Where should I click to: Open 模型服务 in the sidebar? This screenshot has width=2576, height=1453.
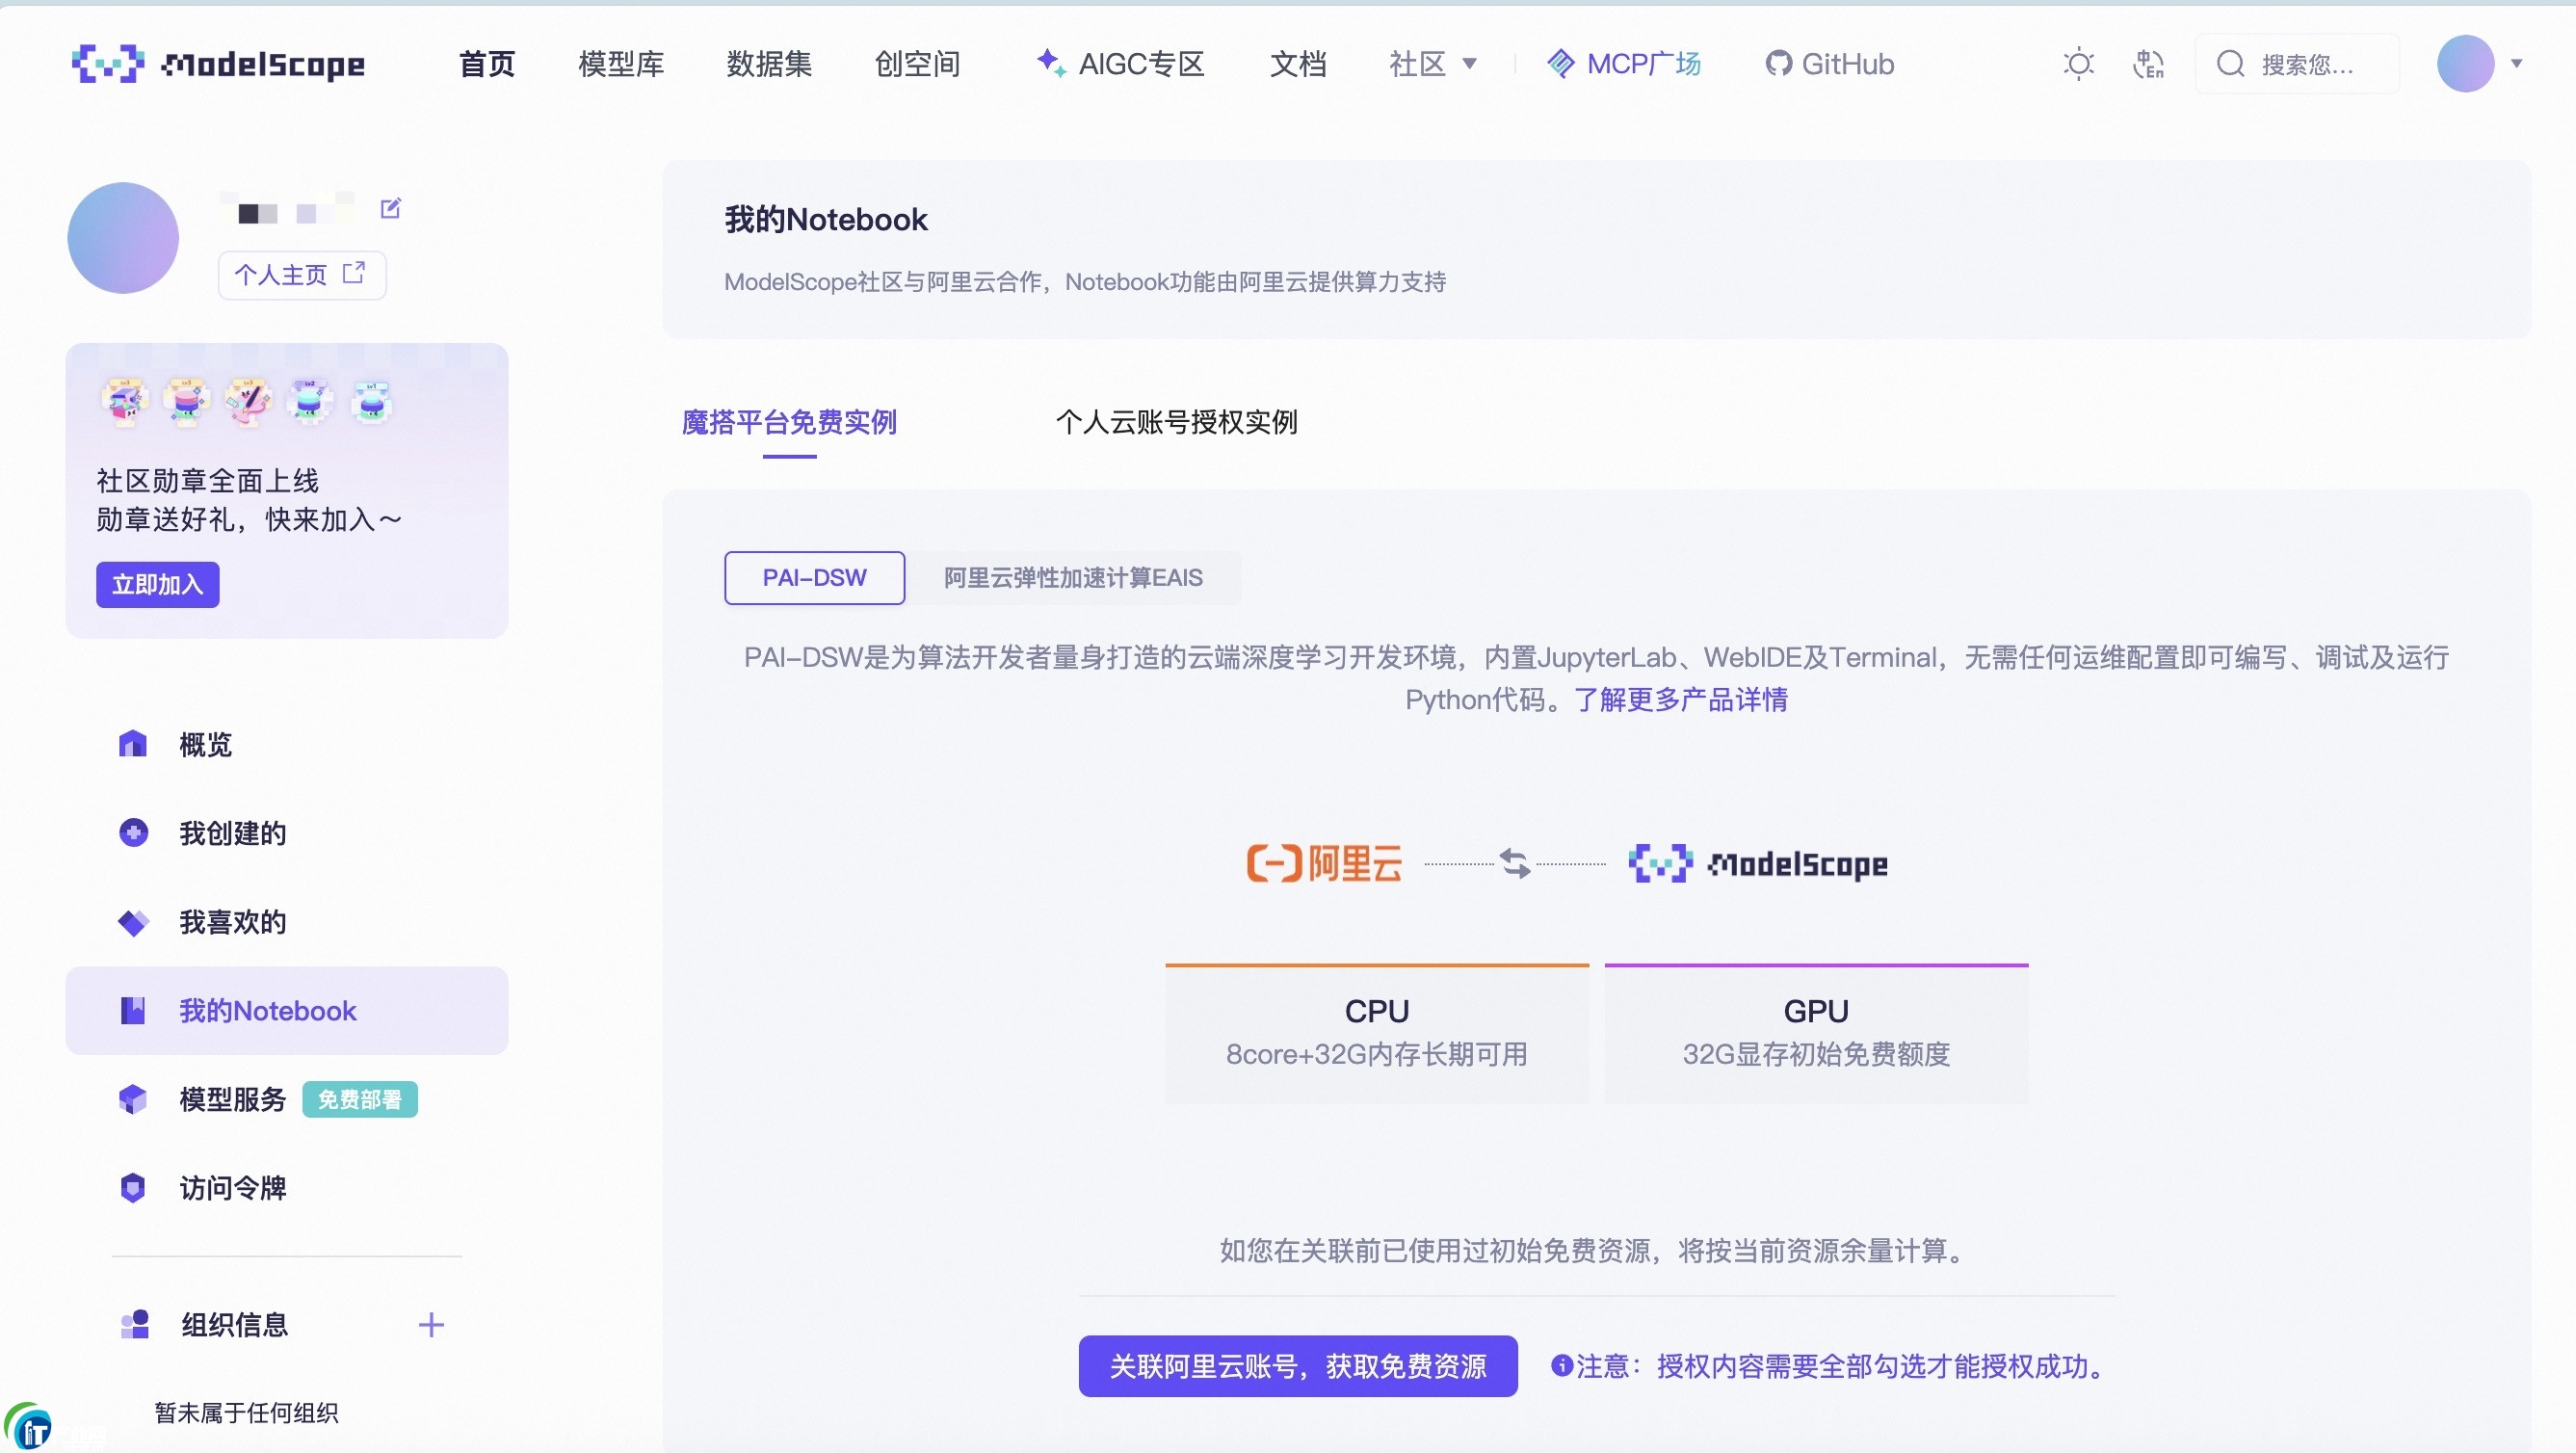(286, 1100)
